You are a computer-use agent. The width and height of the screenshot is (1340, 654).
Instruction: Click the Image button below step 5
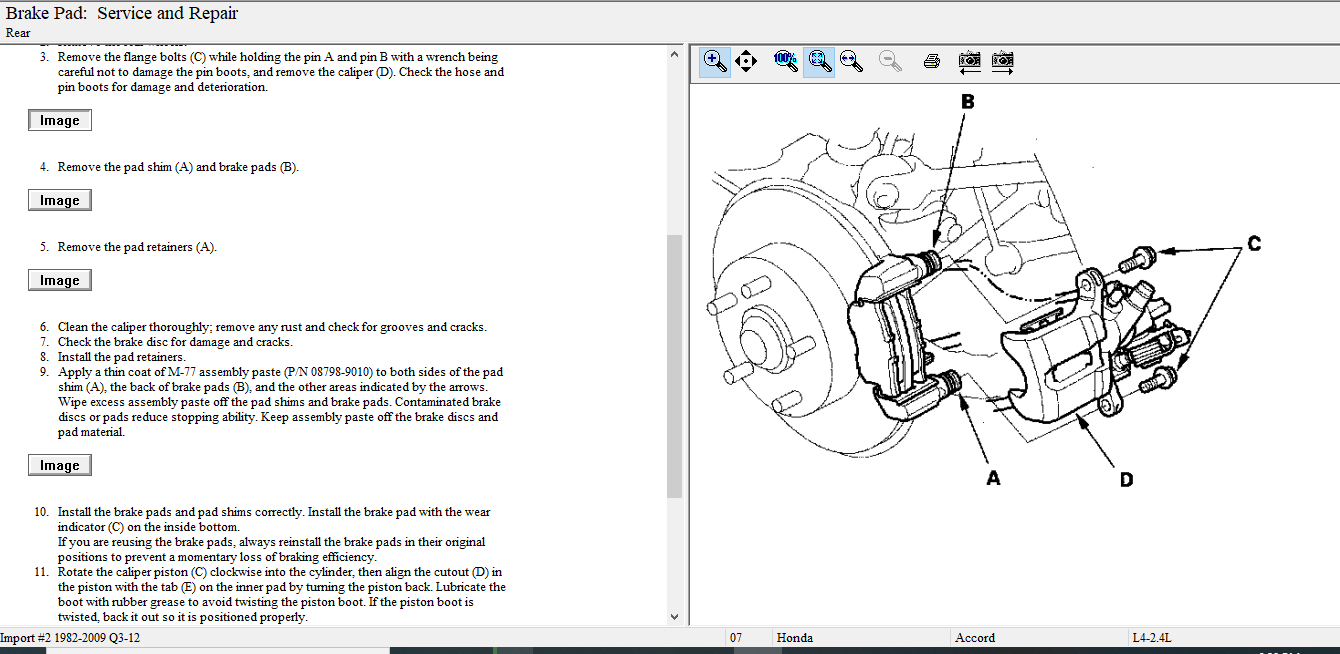click(x=60, y=281)
